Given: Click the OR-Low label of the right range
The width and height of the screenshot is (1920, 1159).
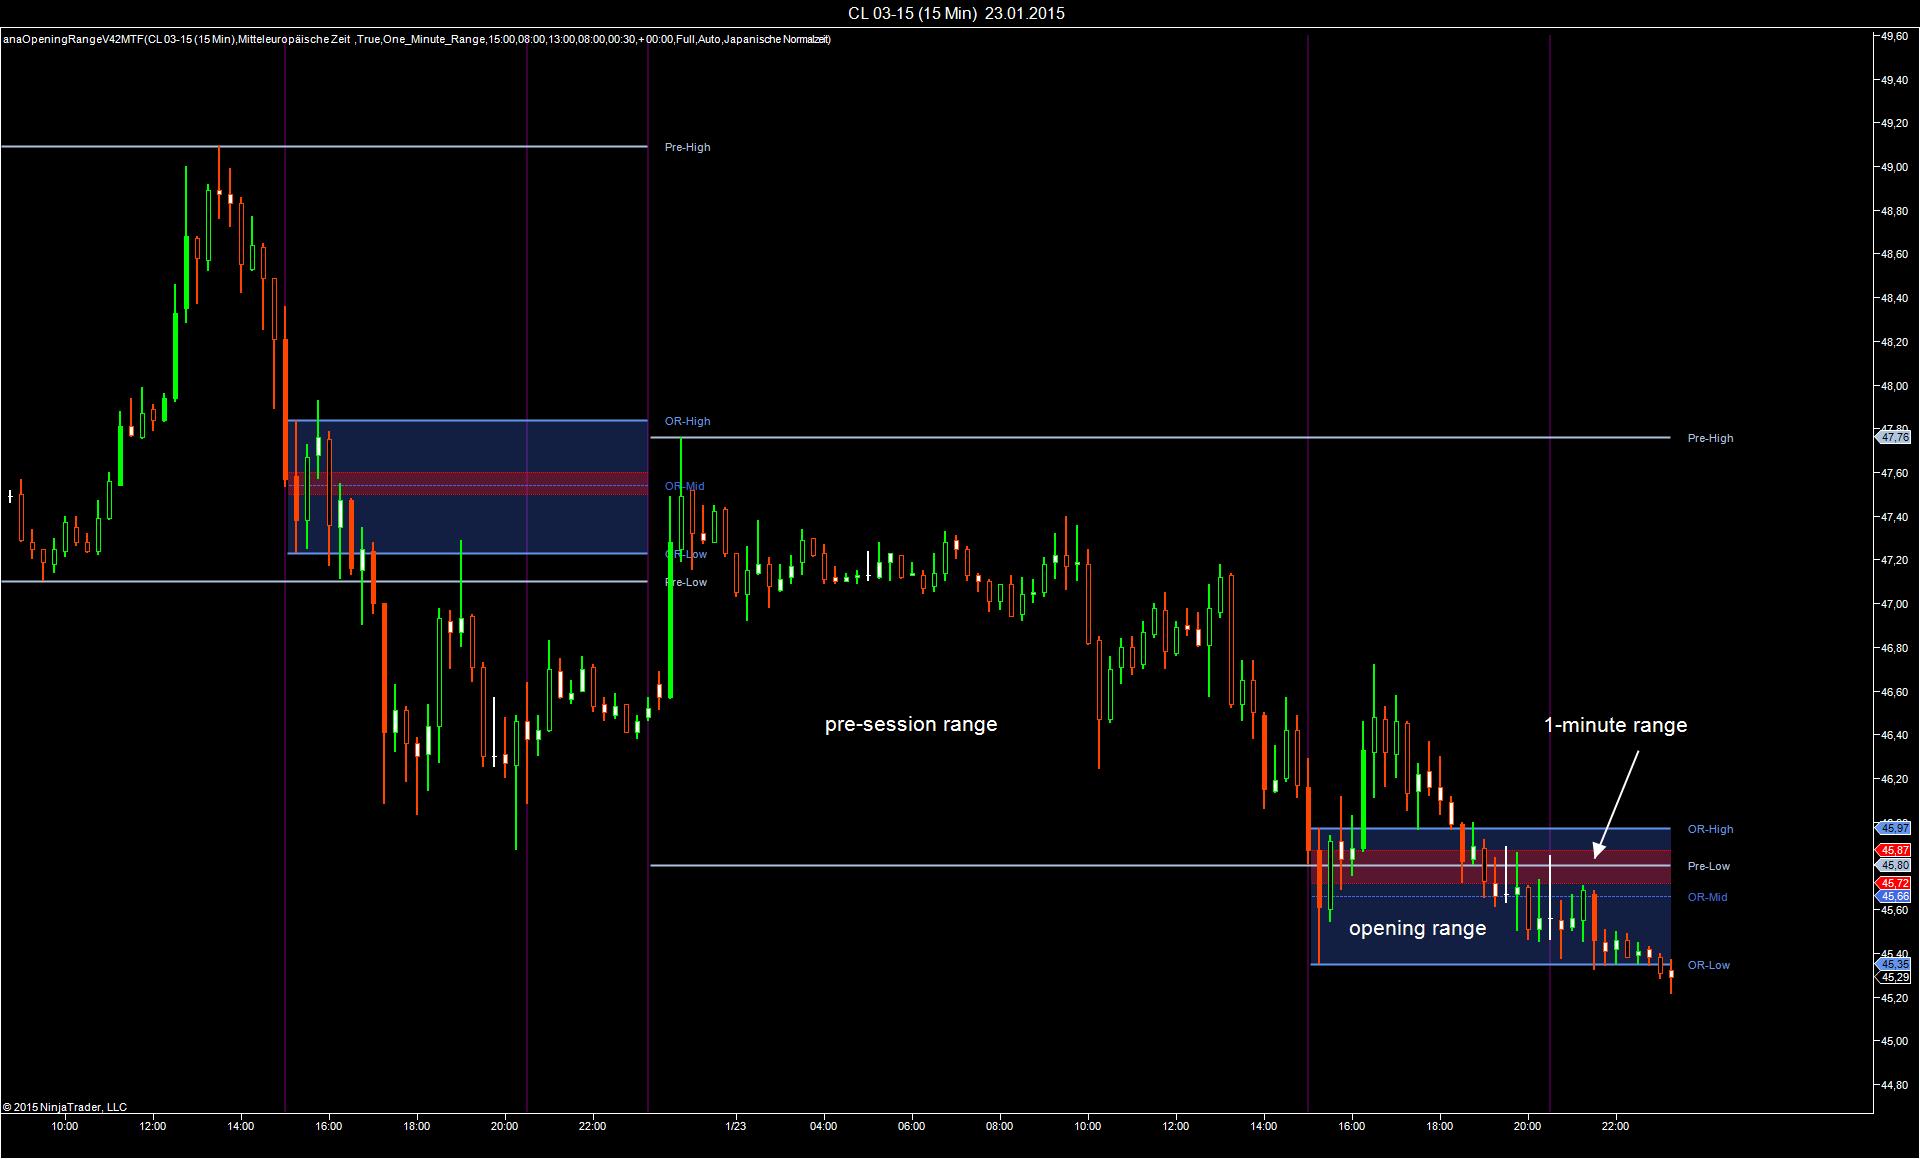Looking at the screenshot, I should 1708,965.
